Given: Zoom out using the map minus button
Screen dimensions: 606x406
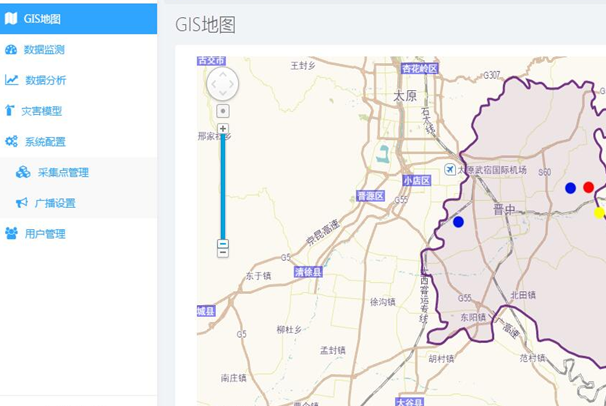Looking at the screenshot, I should pos(223,244).
